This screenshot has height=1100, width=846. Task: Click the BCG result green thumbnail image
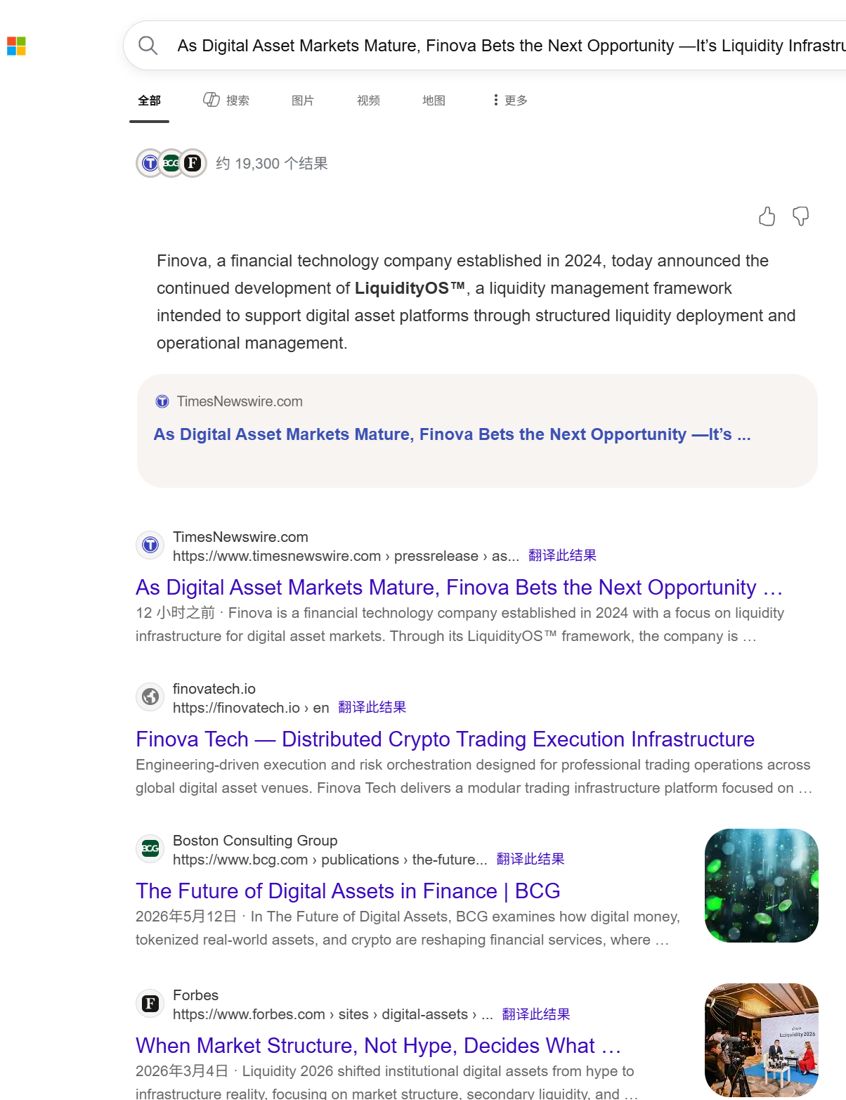tap(761, 885)
